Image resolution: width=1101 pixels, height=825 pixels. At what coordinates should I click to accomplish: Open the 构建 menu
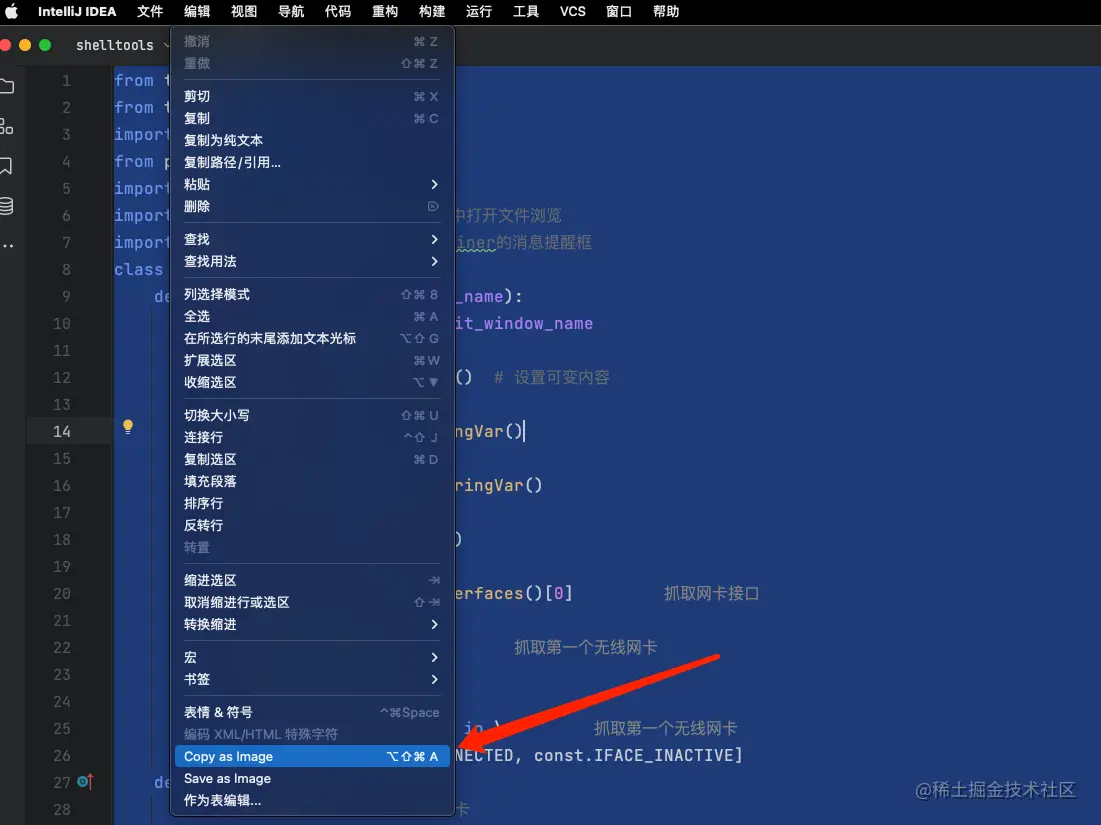click(x=432, y=11)
